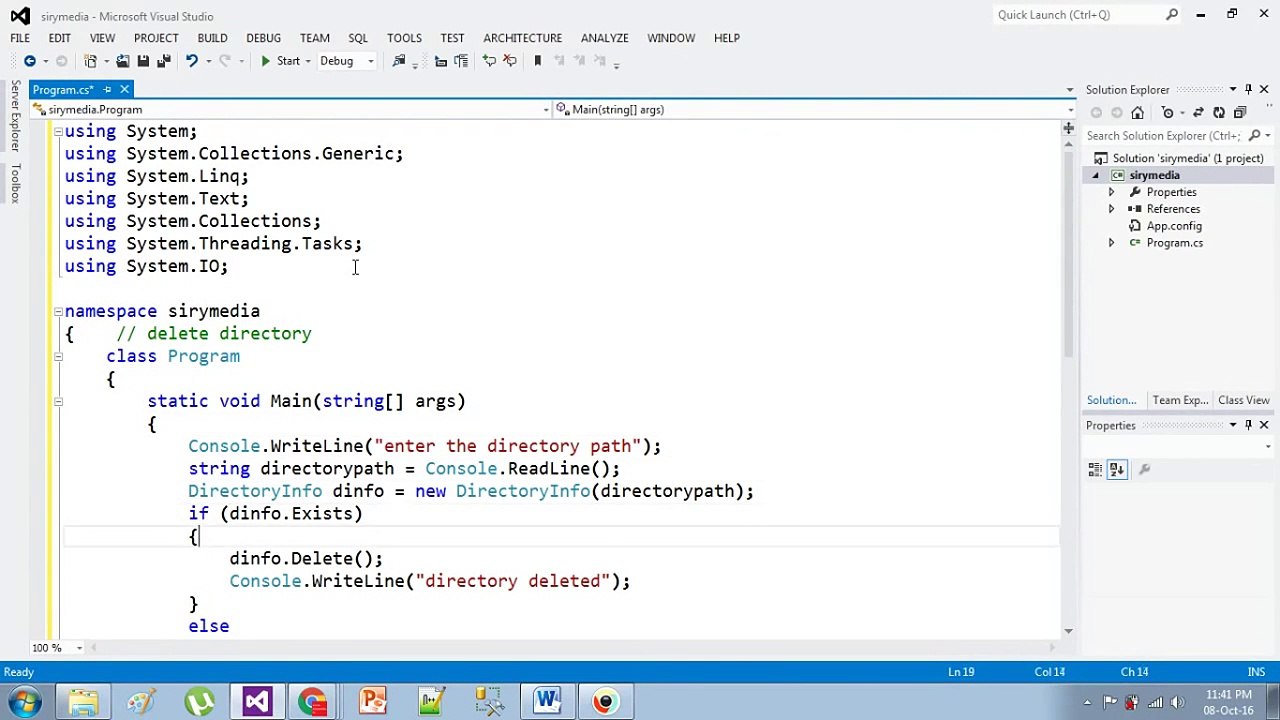Open the Server Explorer side tab

15,116
